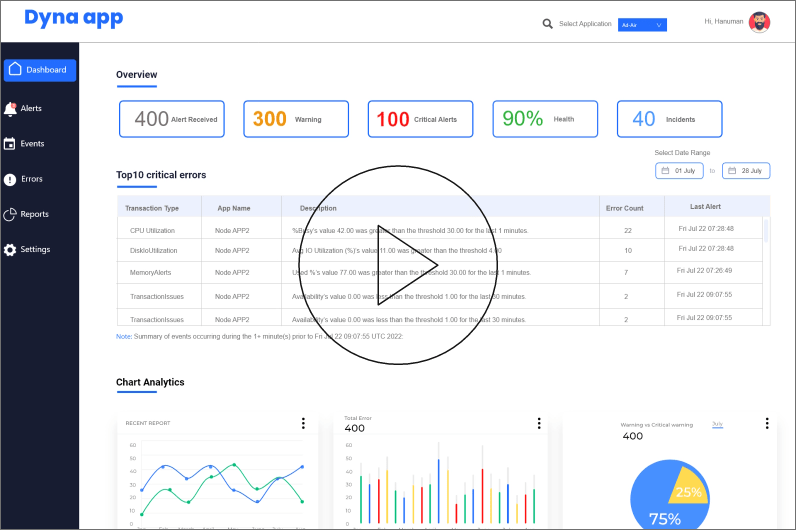Sort by App Name column header
Image resolution: width=796 pixels, height=530 pixels.
click(x=234, y=208)
